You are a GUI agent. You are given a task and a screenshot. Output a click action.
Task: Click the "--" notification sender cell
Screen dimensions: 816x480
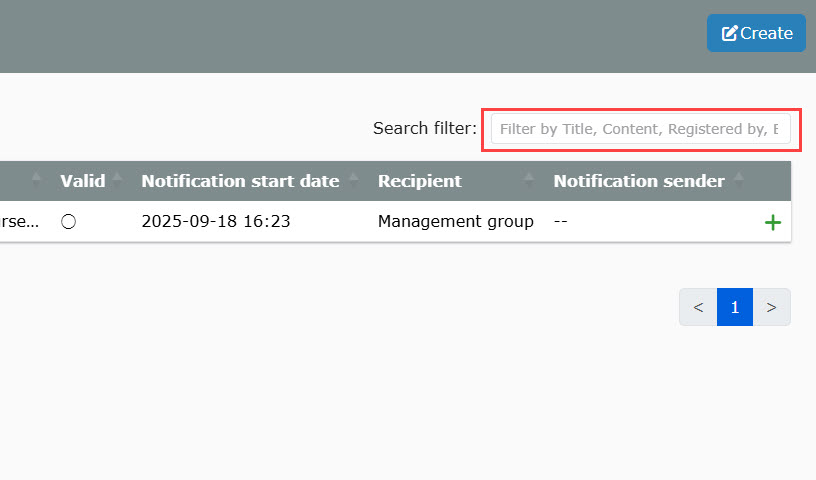pos(561,221)
